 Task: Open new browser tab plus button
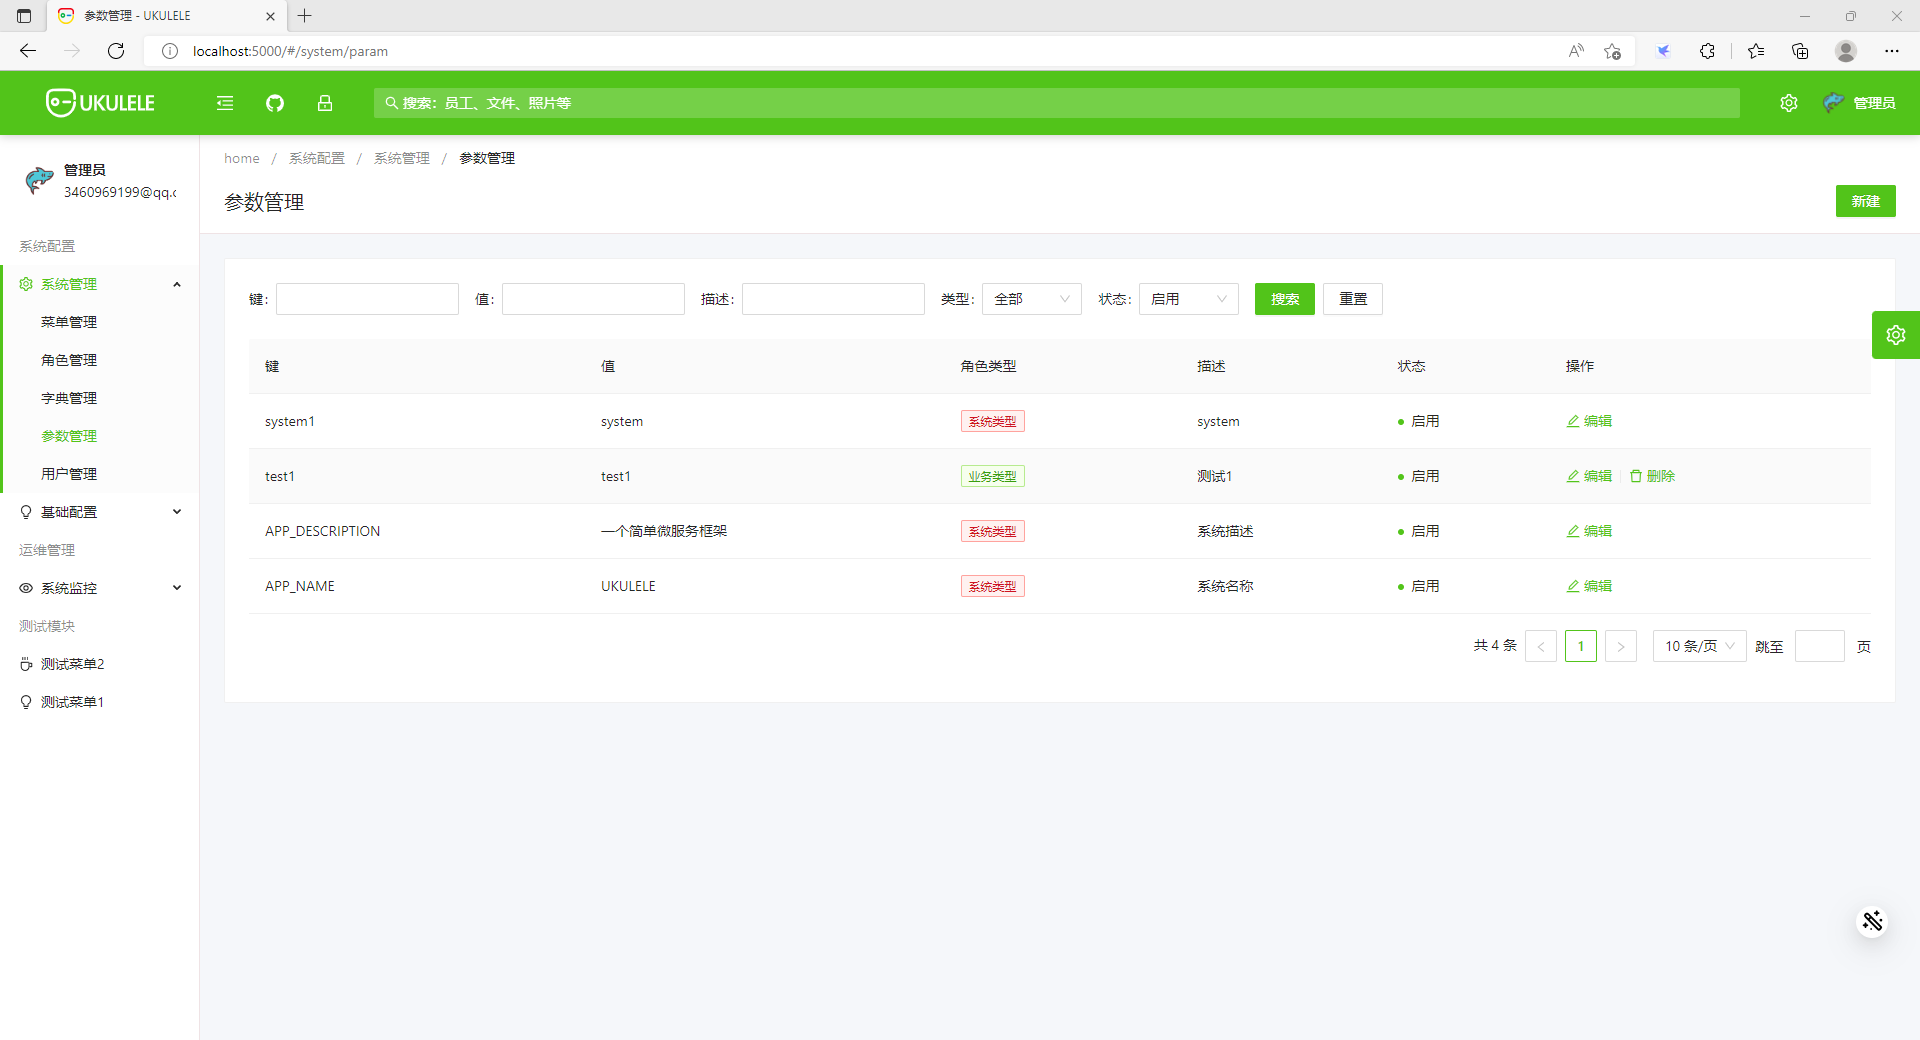pyautogui.click(x=305, y=16)
